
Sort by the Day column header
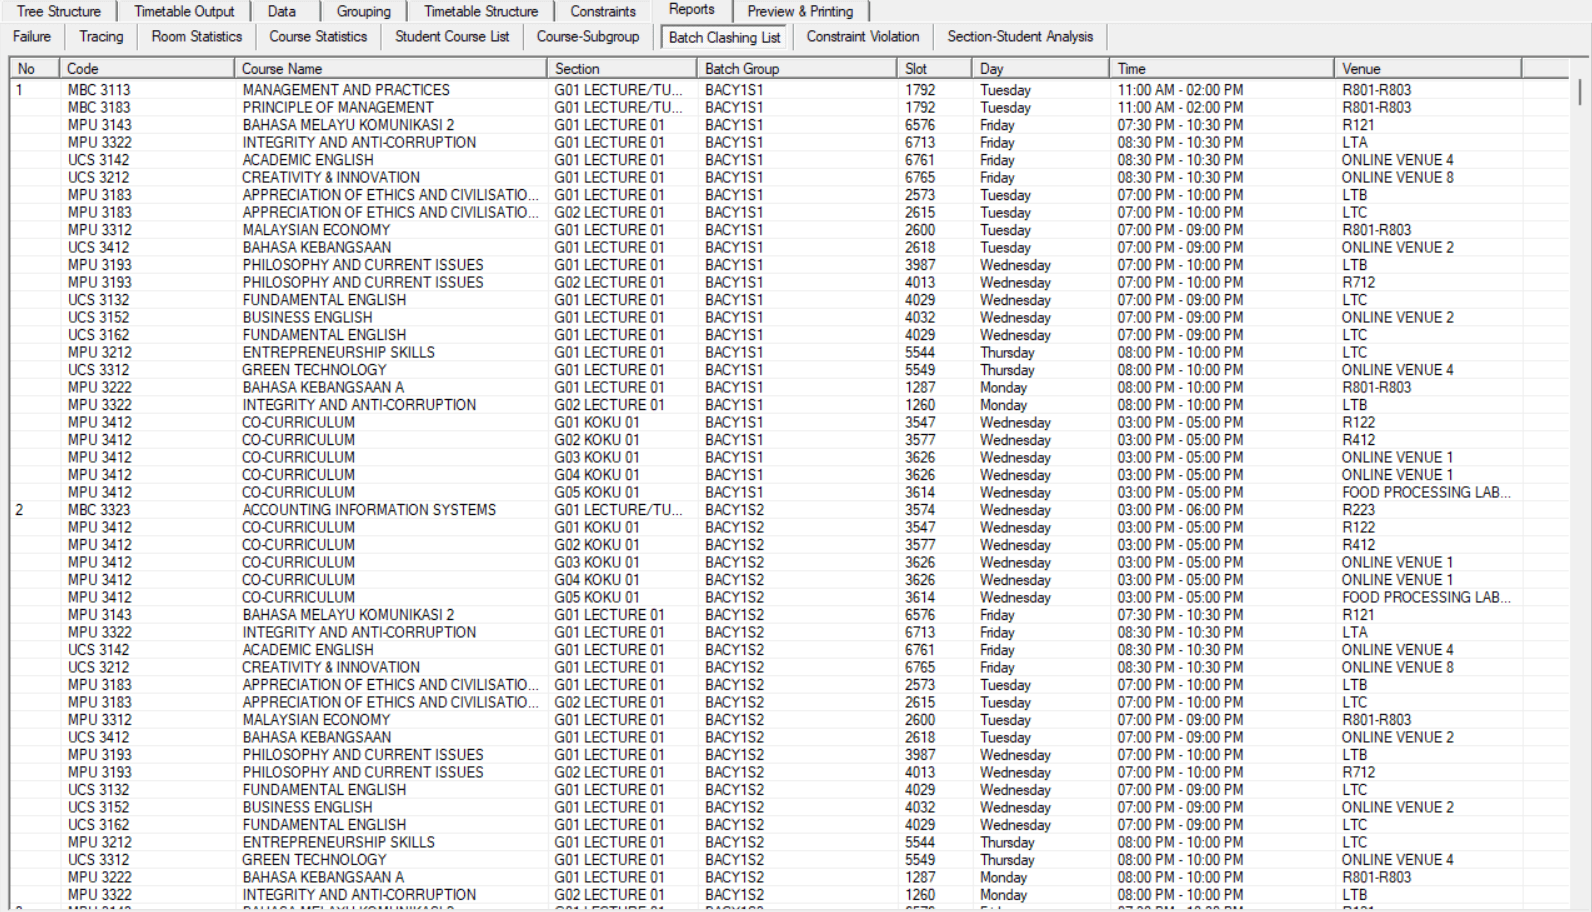point(1040,68)
